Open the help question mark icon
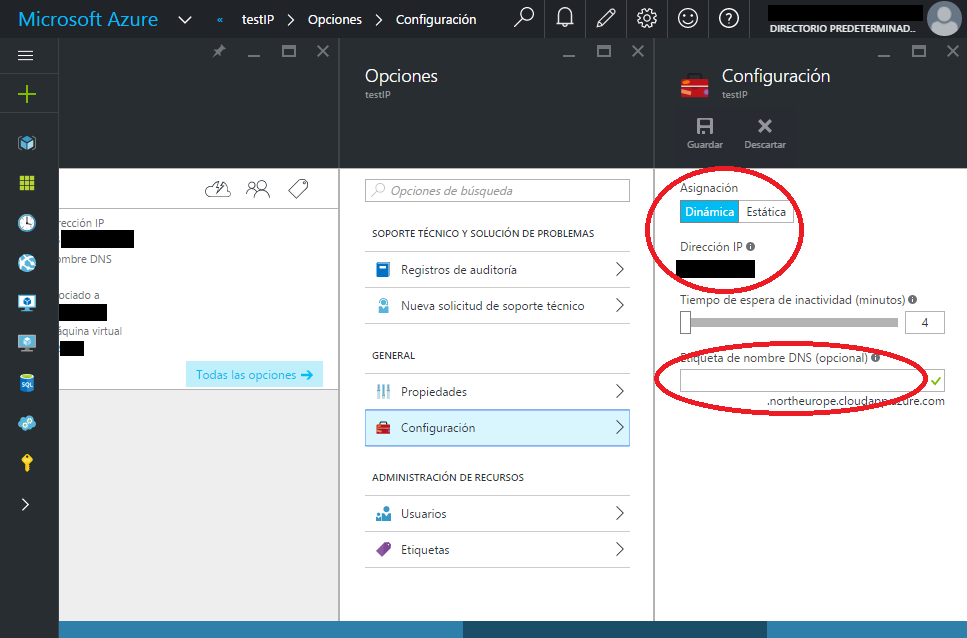 click(x=729, y=18)
